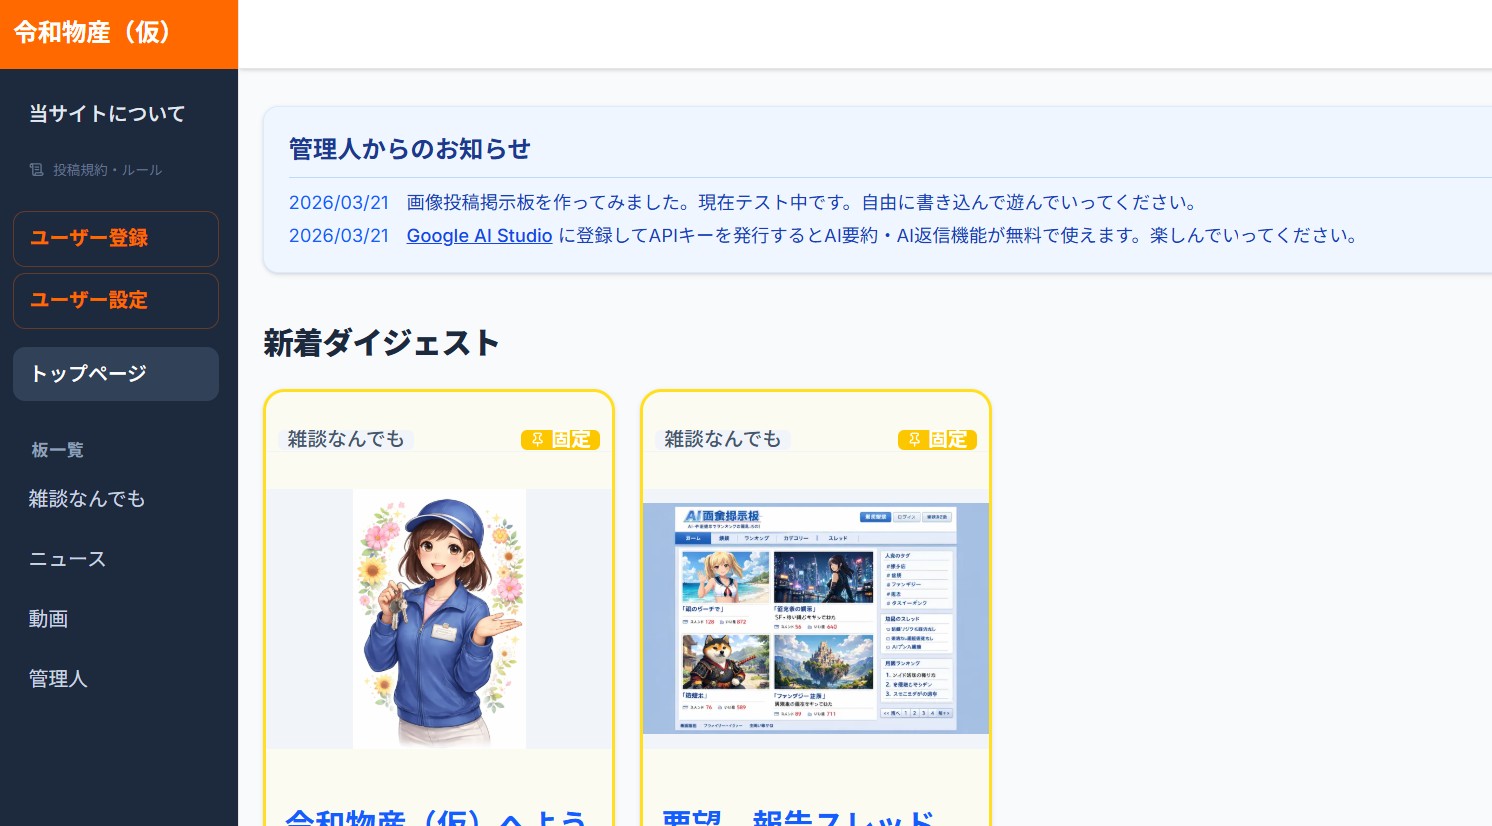
Task: Go to トップページ in the sidebar
Action: click(x=115, y=374)
